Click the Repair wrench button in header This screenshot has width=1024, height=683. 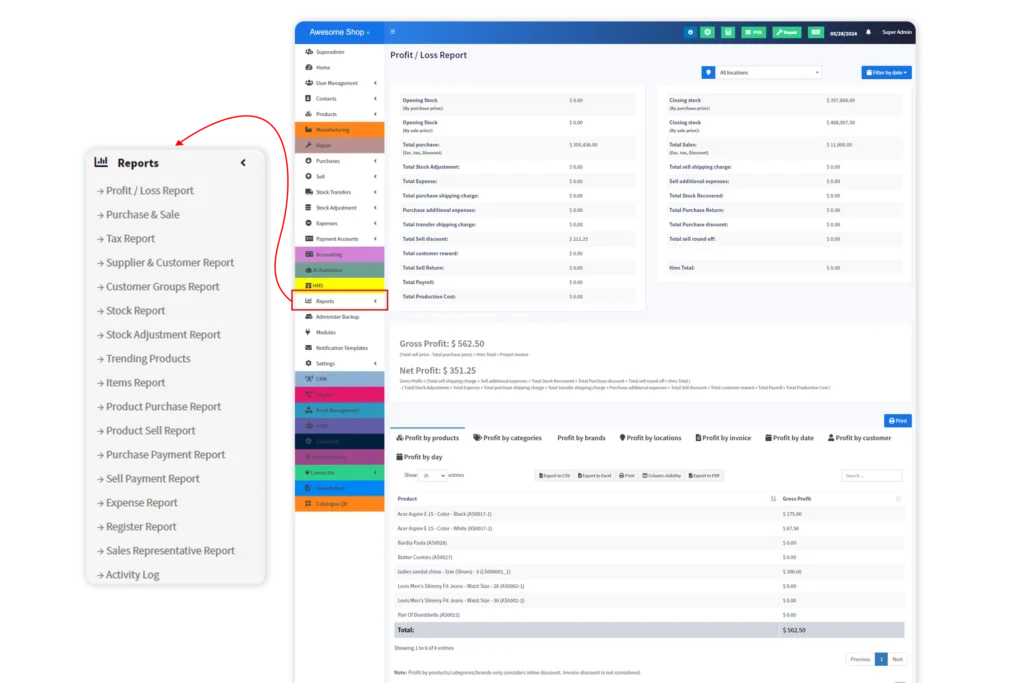click(x=787, y=32)
